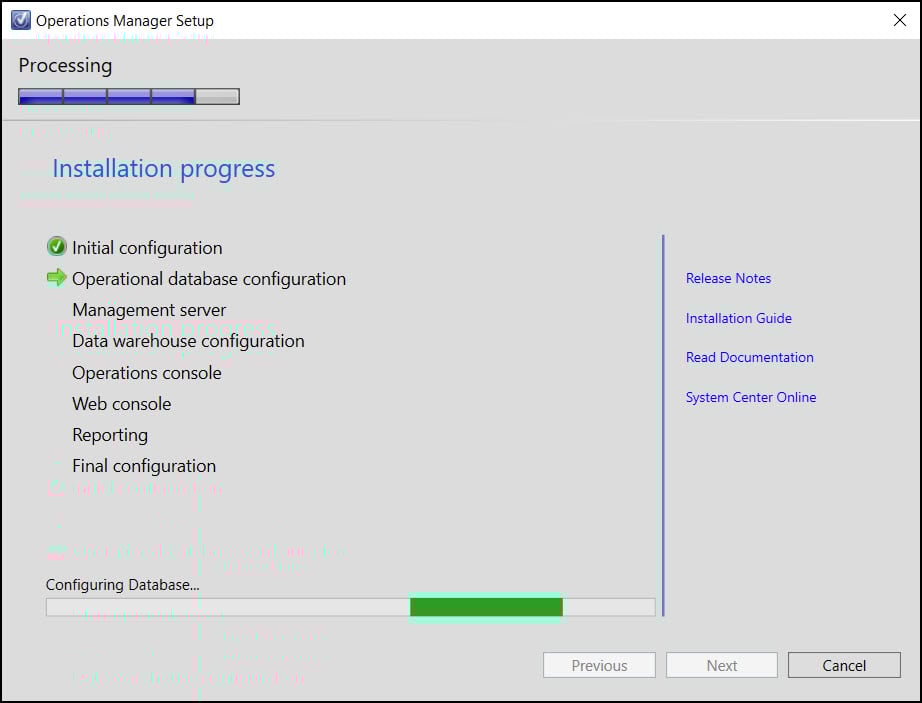Close the Operations Manager Setup window
922x703 pixels.
point(899,20)
